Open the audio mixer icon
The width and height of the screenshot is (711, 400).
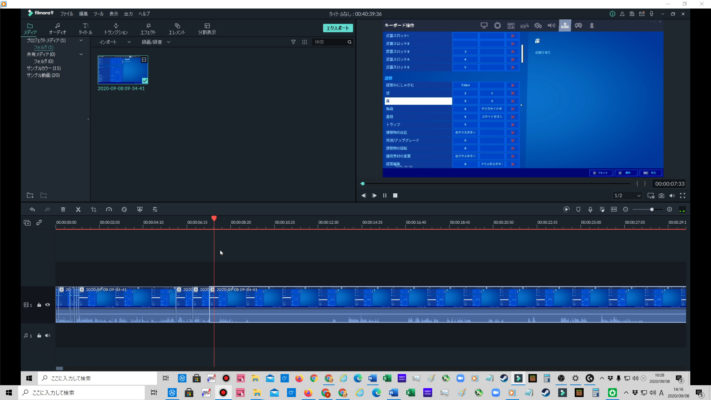[602, 210]
